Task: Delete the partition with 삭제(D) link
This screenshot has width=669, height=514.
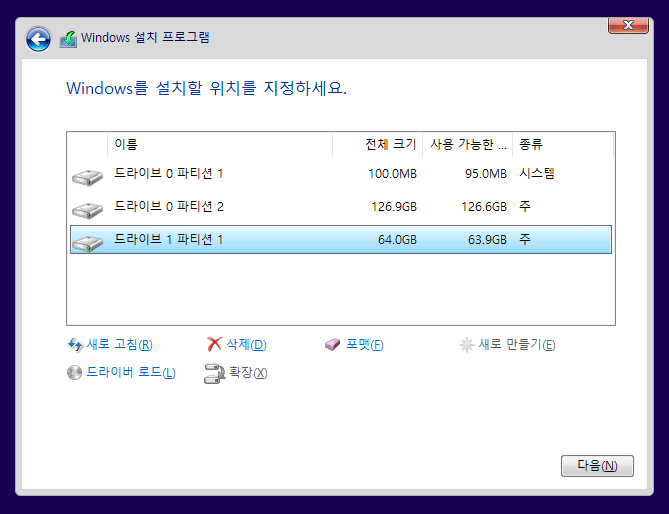Action: click(246, 344)
